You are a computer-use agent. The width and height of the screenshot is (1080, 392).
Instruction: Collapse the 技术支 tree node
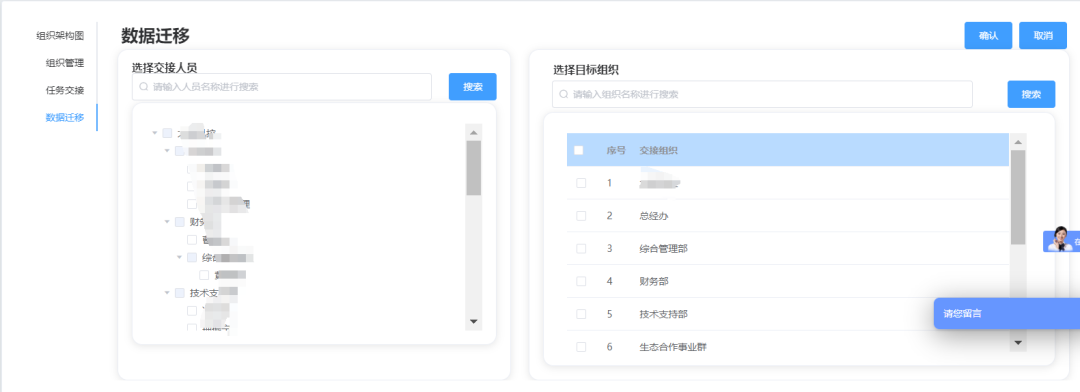(167, 293)
